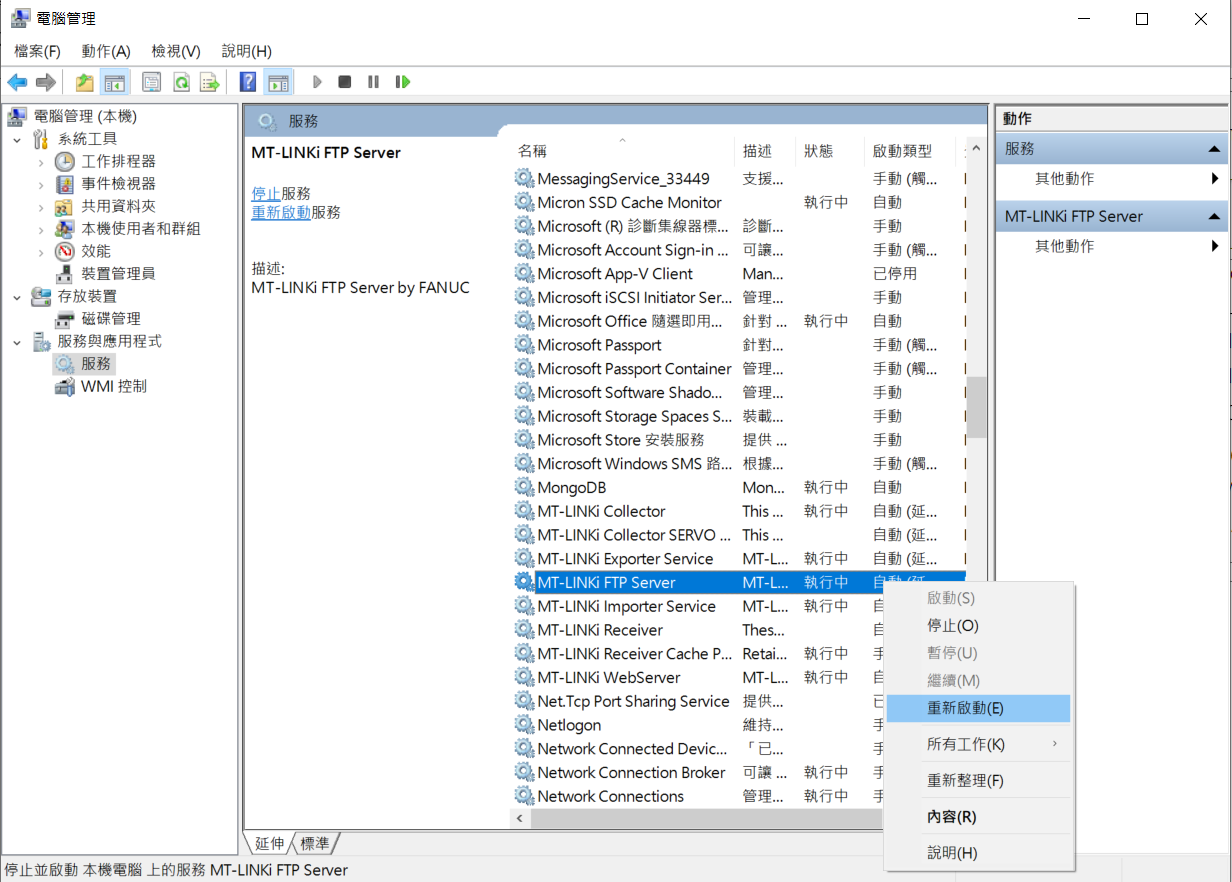Collapse the 存放裝置 tree node
Screen dimensions: 1232x882
tap(17, 297)
